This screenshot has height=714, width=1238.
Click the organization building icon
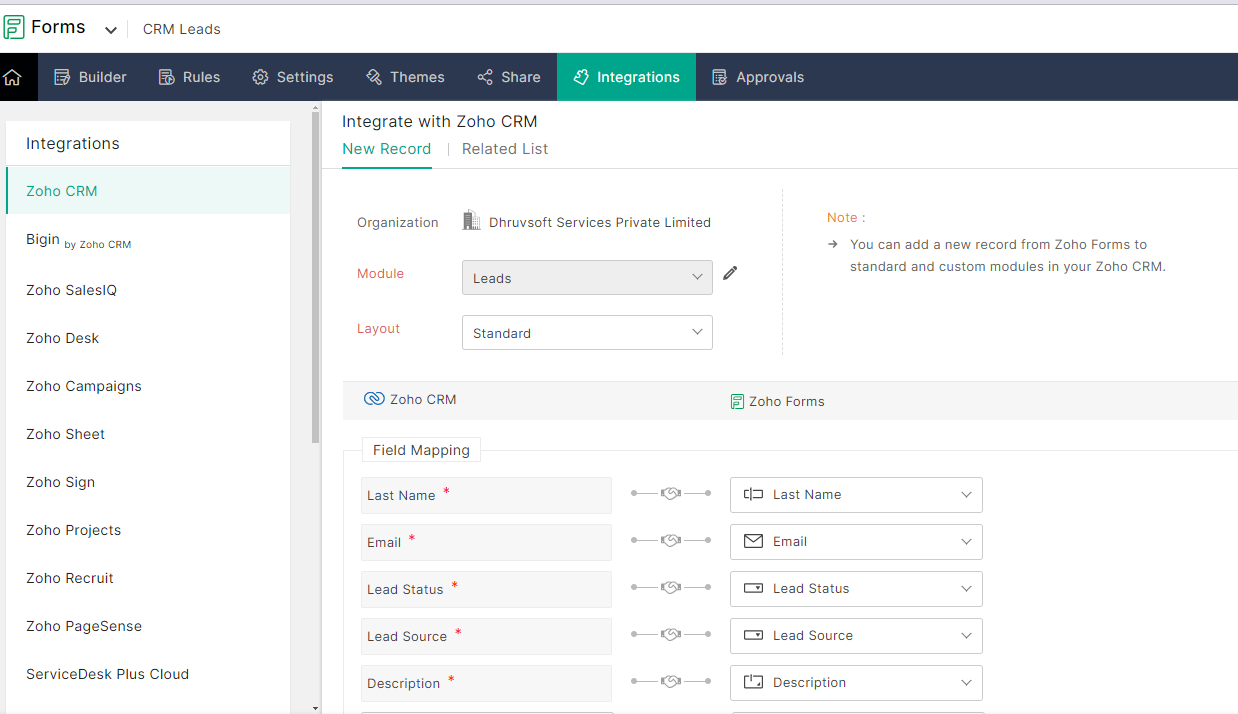pos(472,221)
